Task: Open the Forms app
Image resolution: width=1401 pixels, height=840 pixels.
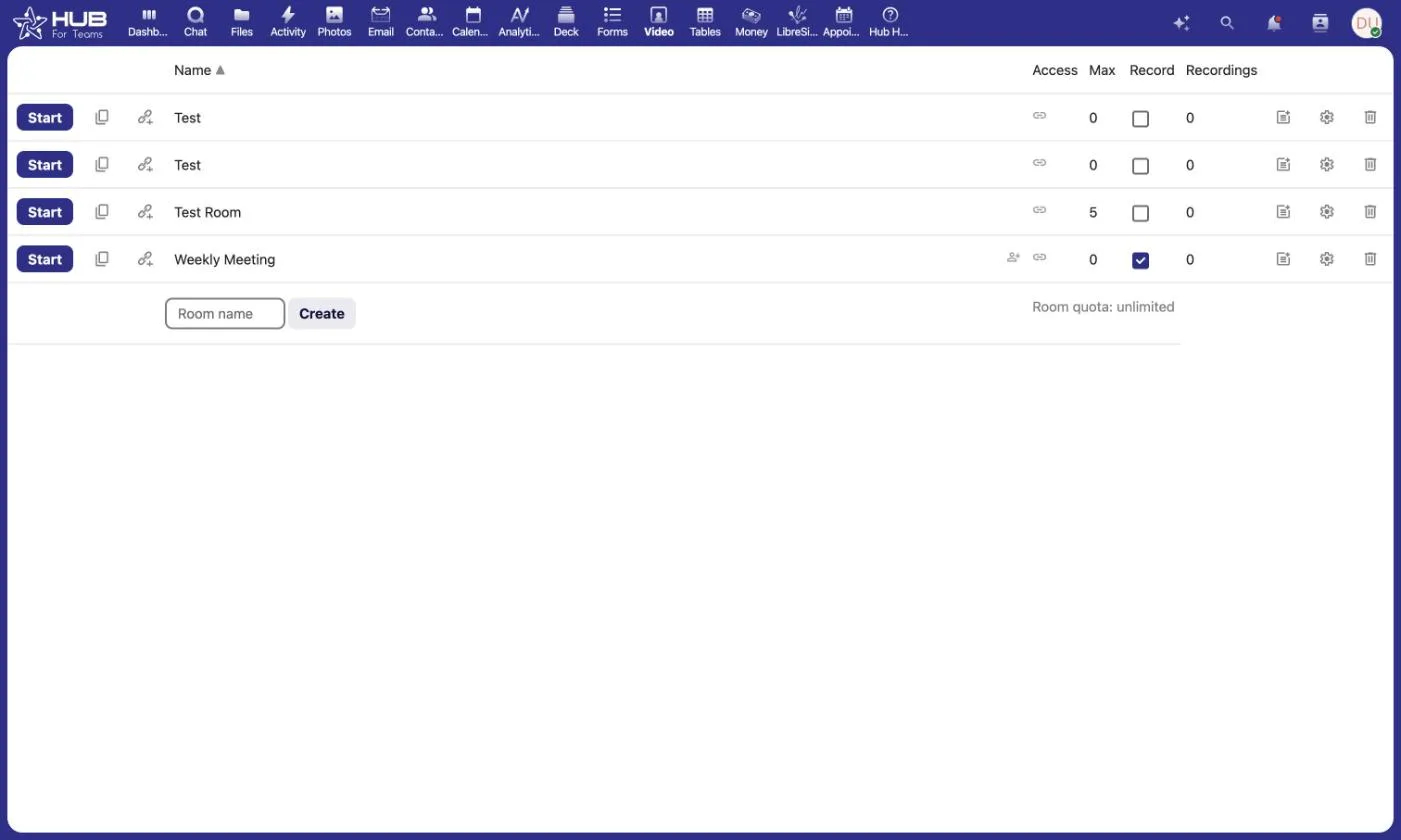Action: [x=612, y=22]
